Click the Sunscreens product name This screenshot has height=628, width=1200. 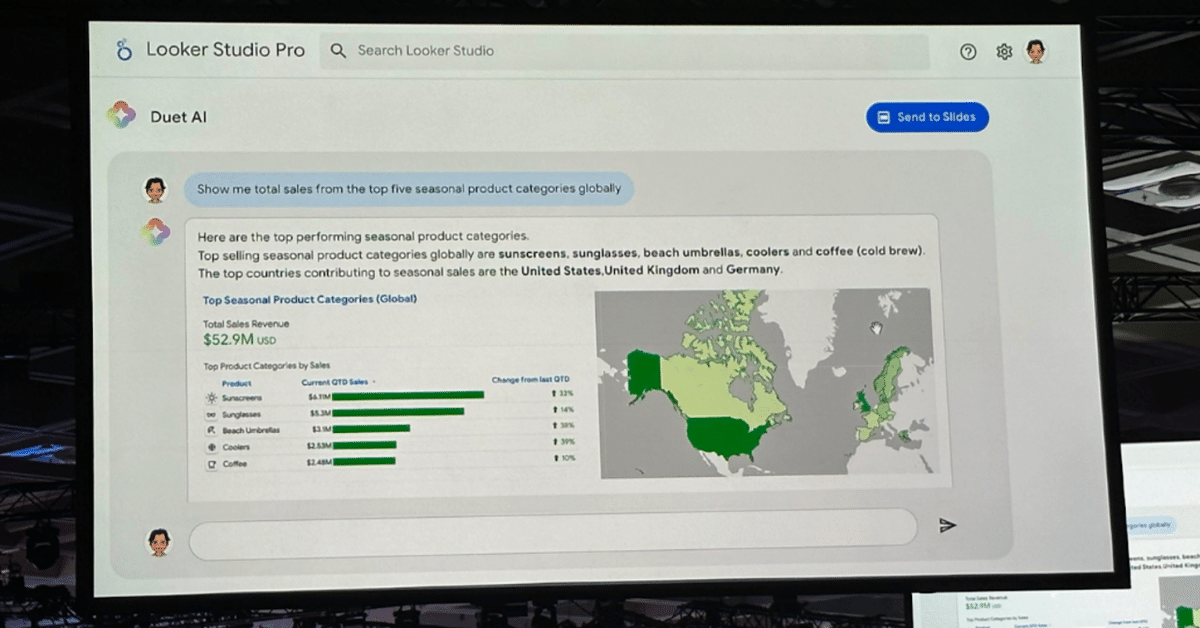click(242, 398)
